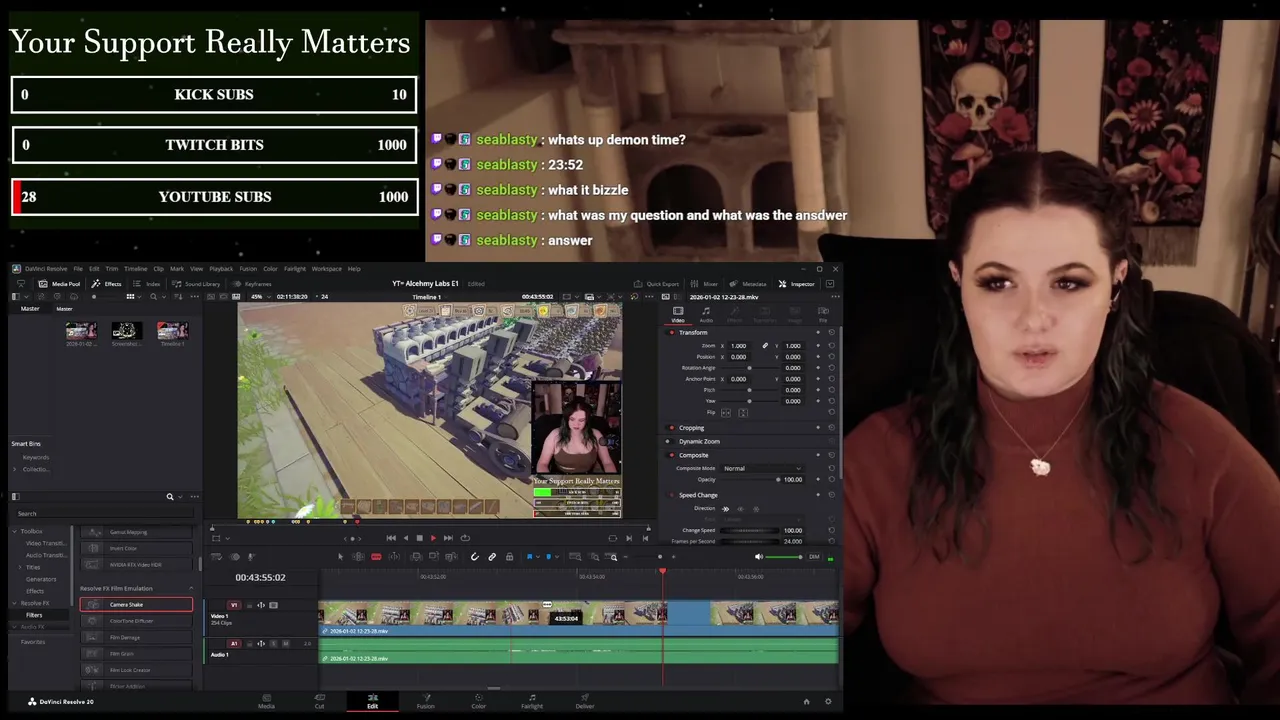This screenshot has width=1280, height=720.
Task: Click Quick Export
Action: (656, 284)
